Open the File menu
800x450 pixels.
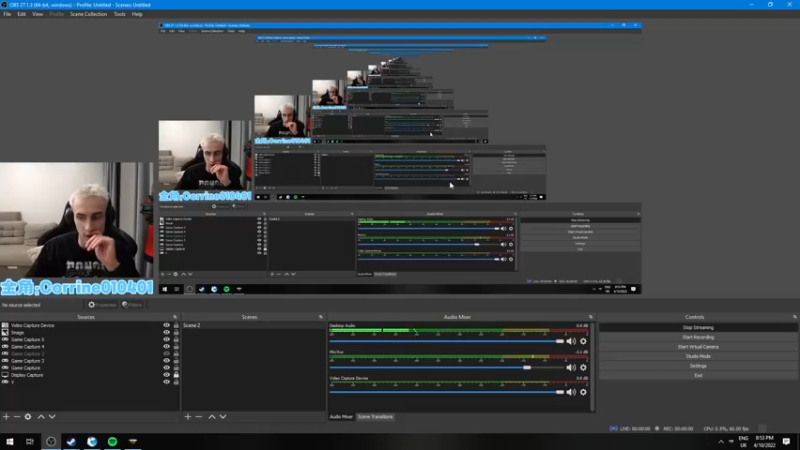click(7, 14)
